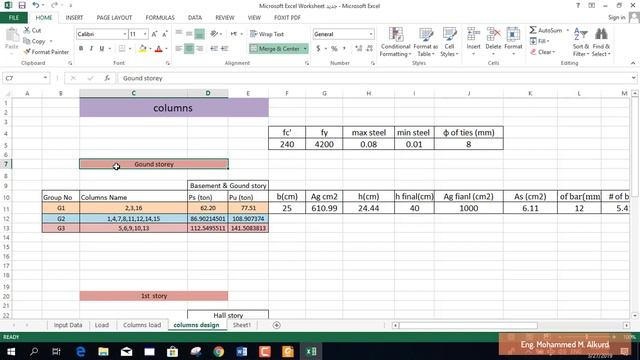
Task: Open Format as Table gallery
Action: [426, 42]
